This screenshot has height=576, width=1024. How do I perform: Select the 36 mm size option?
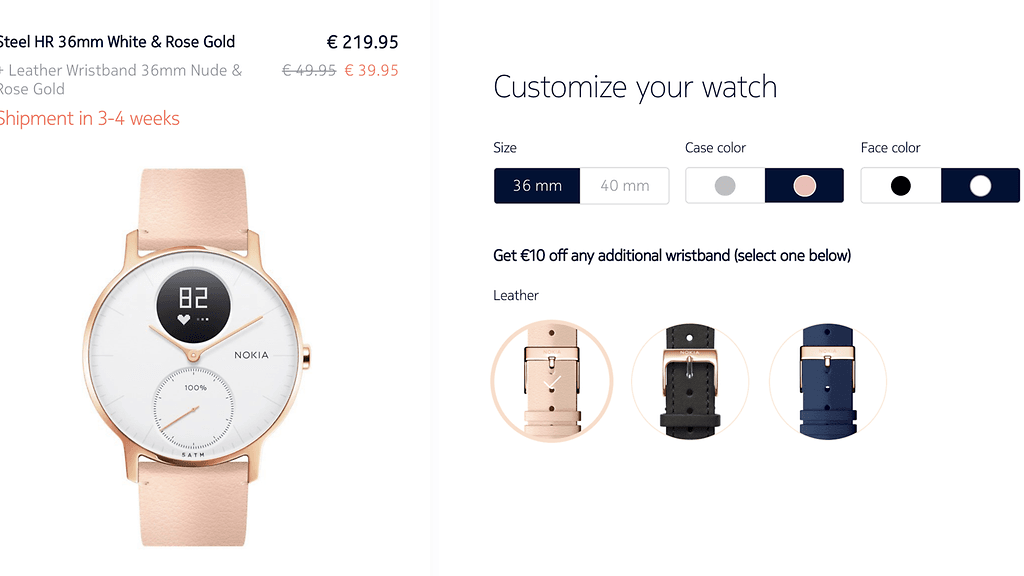537,185
